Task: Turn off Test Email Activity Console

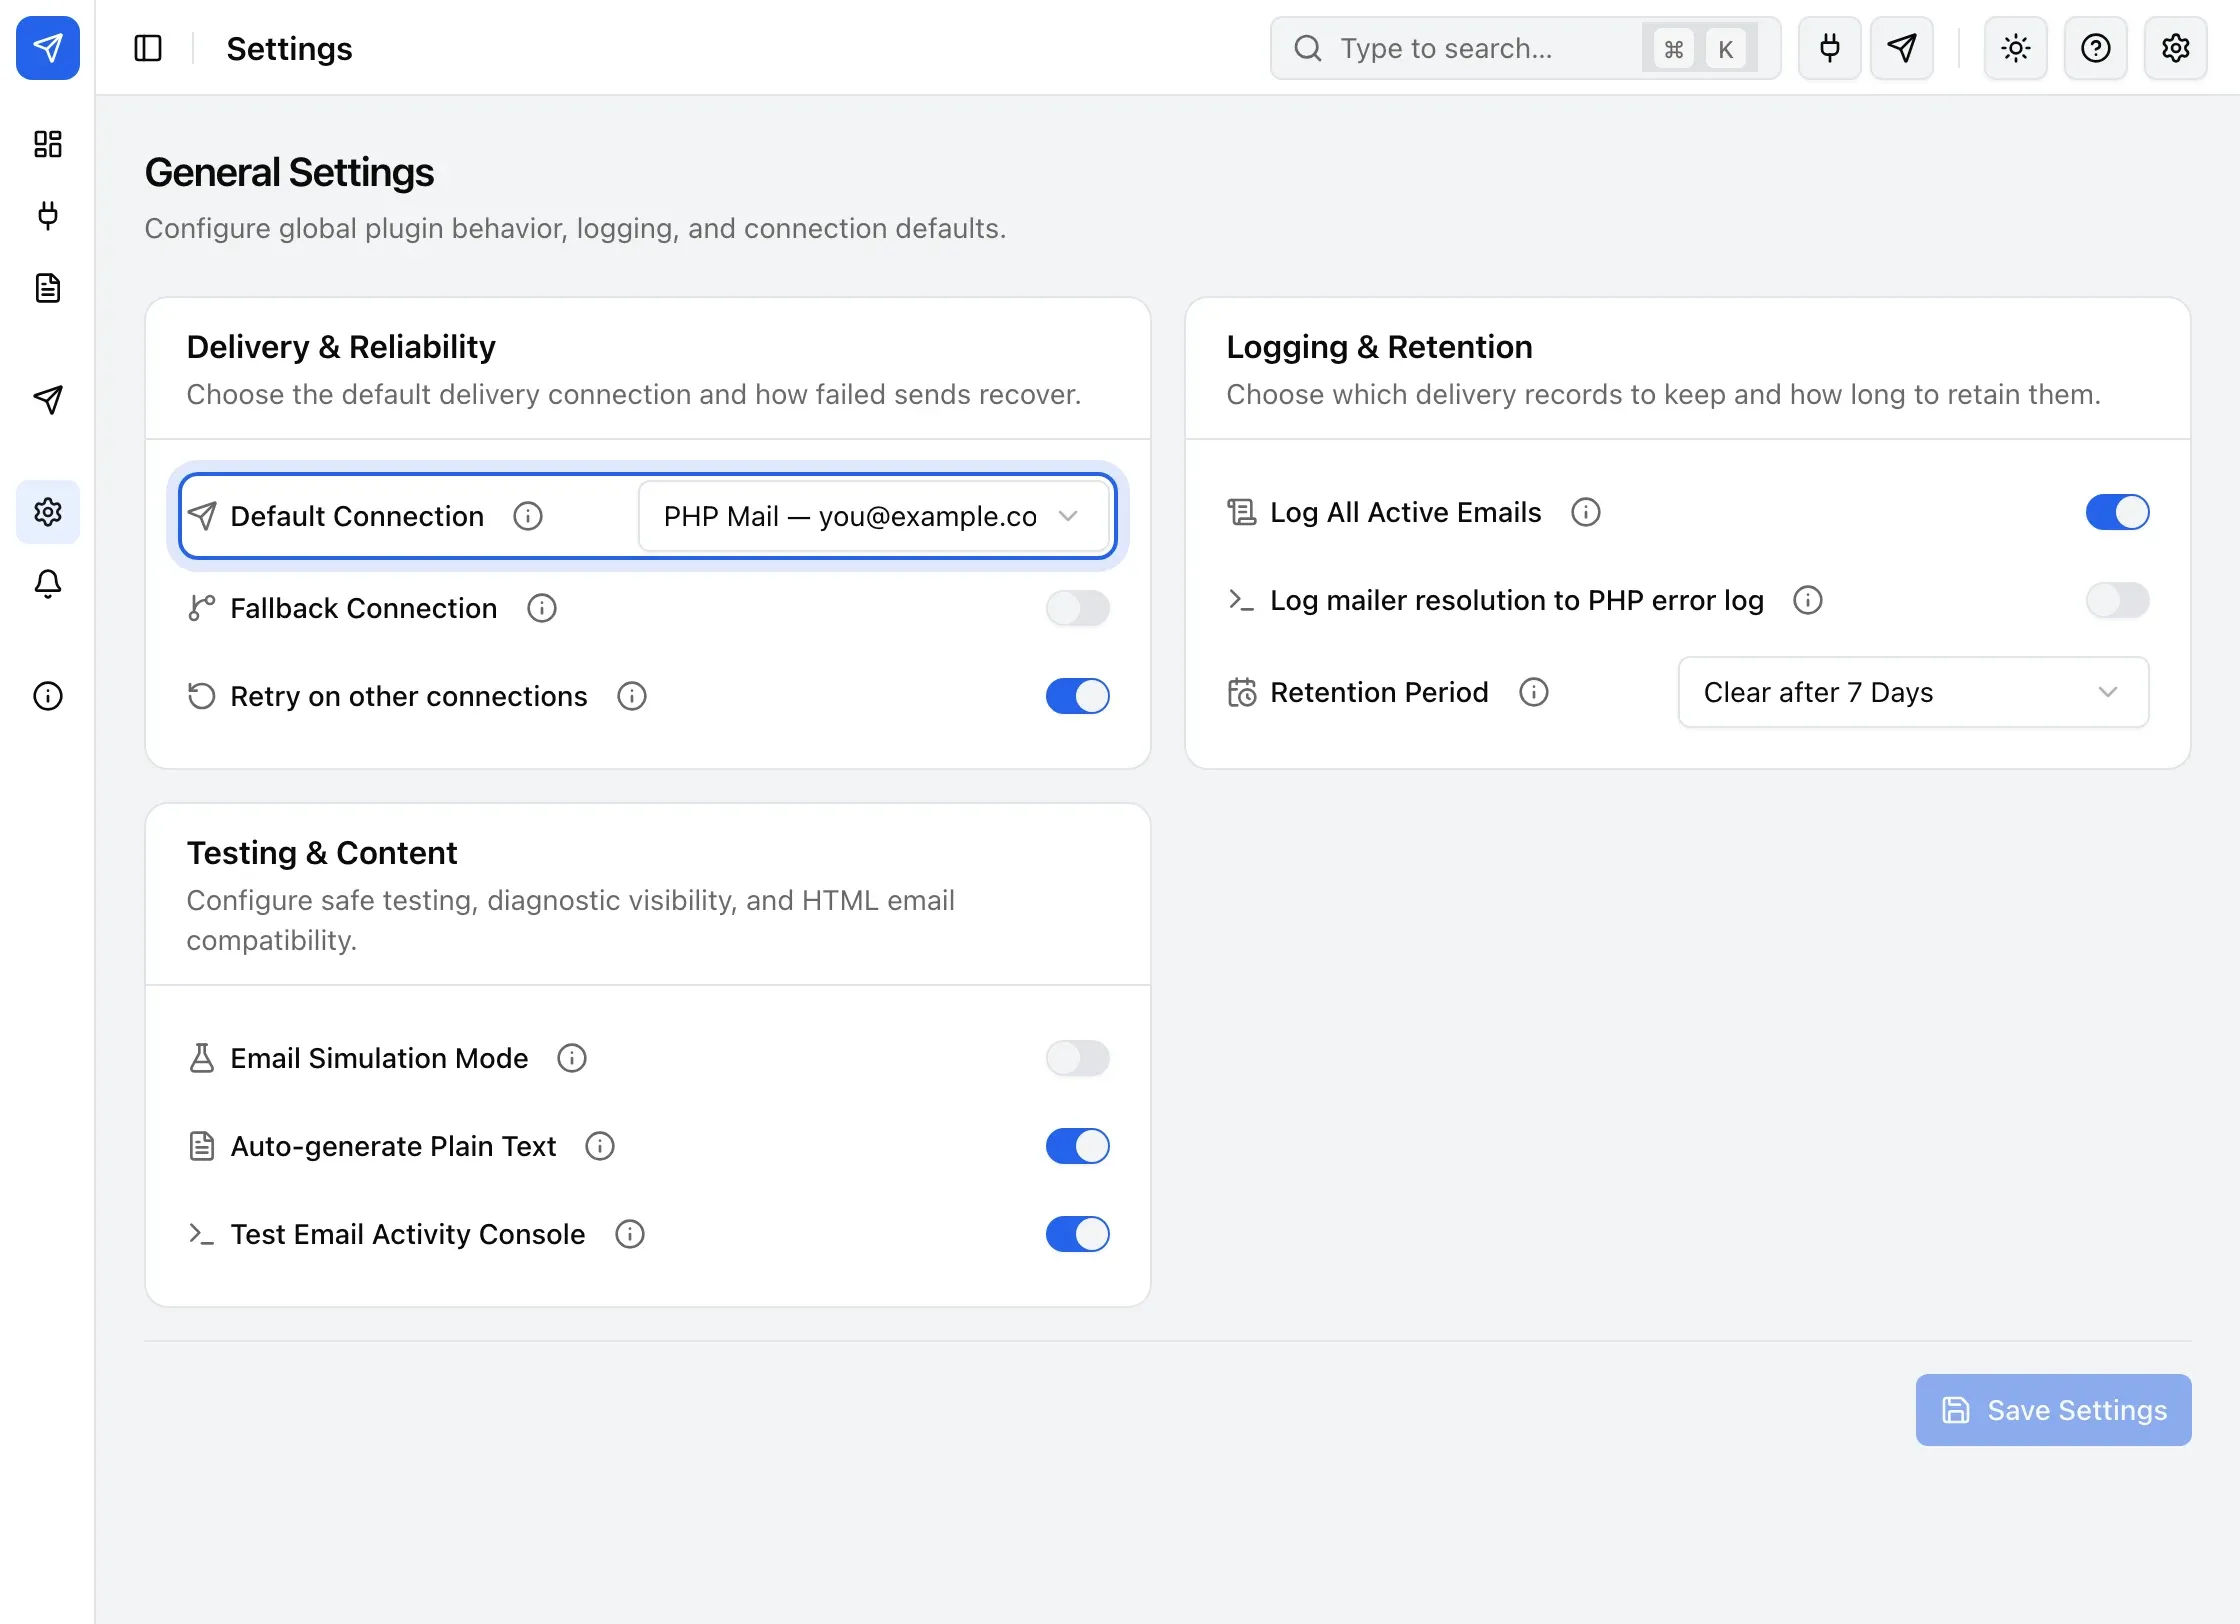Action: tap(1078, 1234)
